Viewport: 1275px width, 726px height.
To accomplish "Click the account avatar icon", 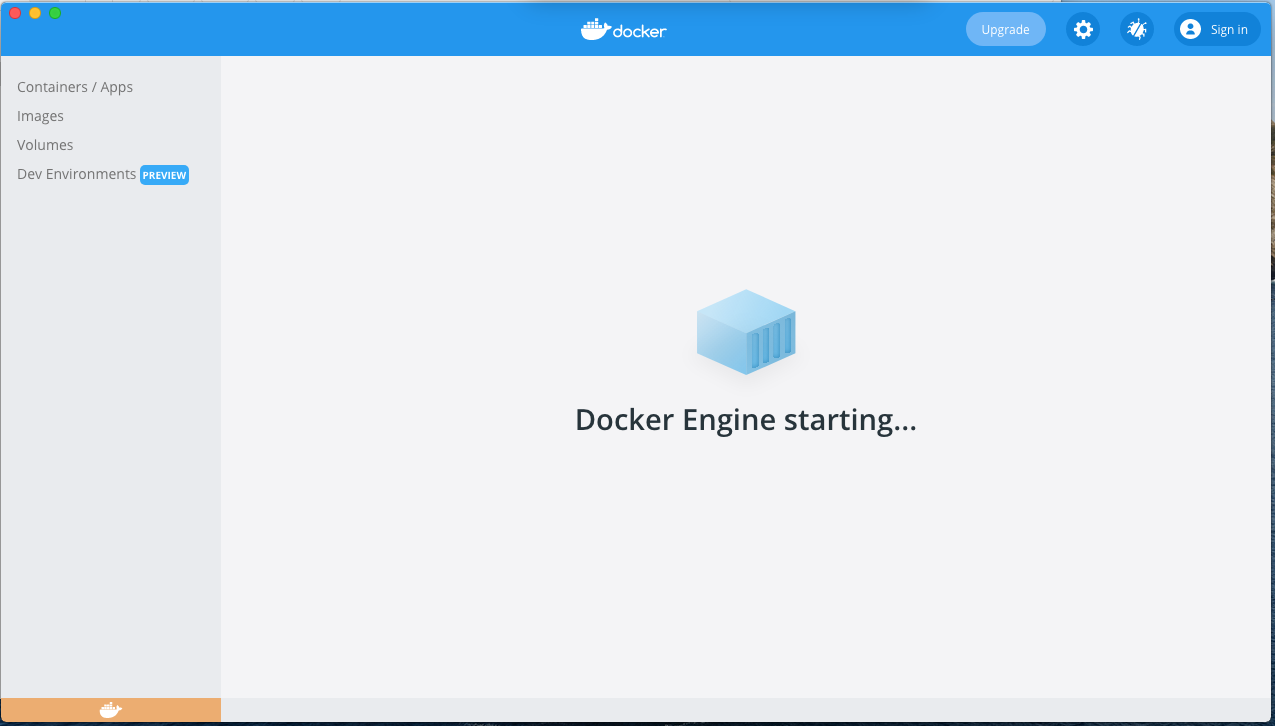I will (1190, 29).
